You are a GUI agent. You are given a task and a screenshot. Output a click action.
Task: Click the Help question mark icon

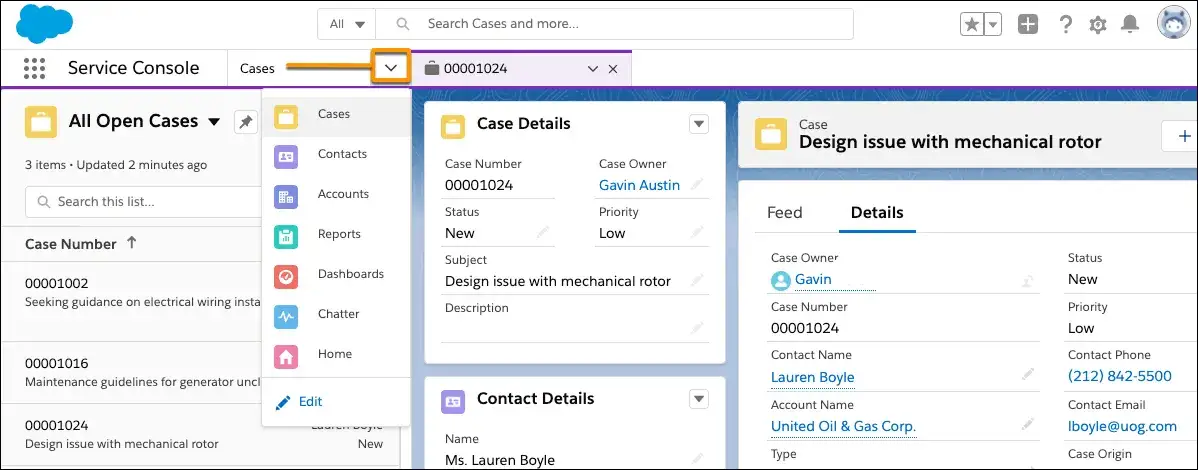coord(1066,24)
